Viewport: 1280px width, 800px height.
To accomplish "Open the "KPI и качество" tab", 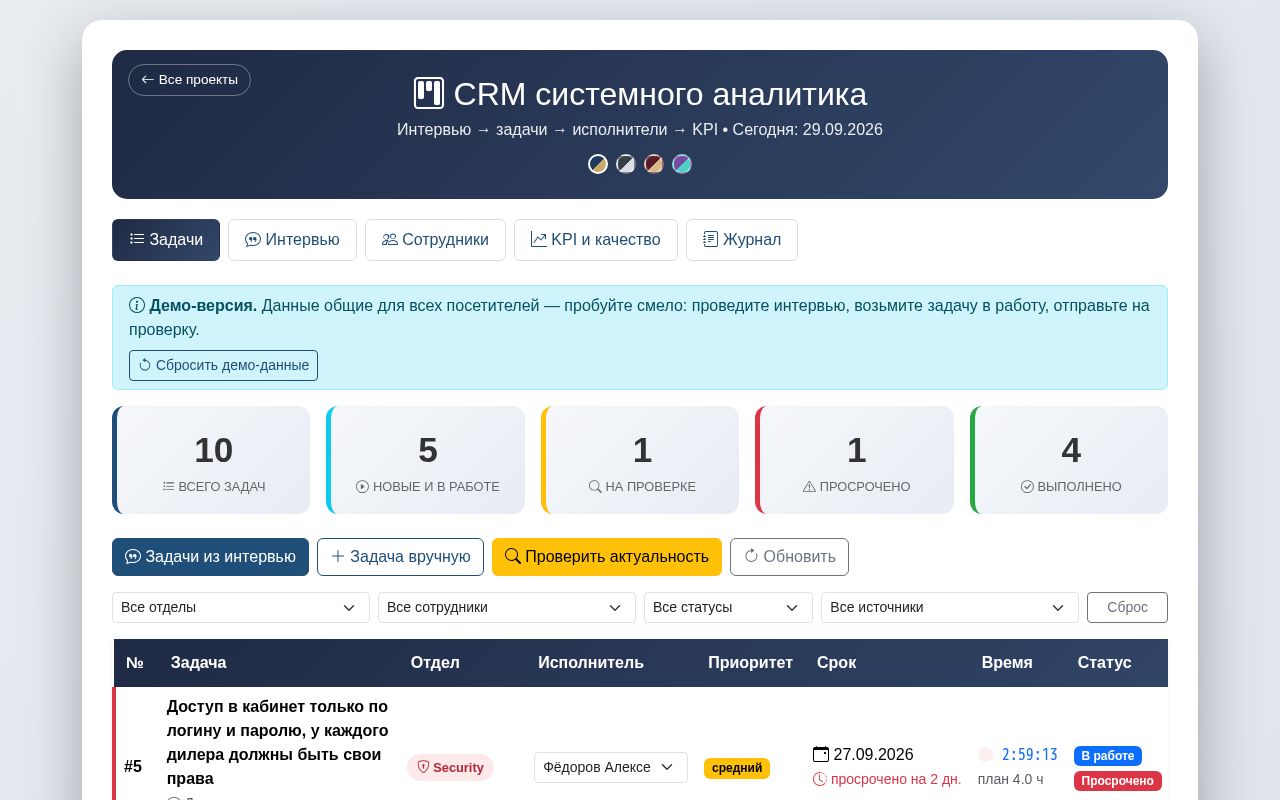I will click(596, 240).
